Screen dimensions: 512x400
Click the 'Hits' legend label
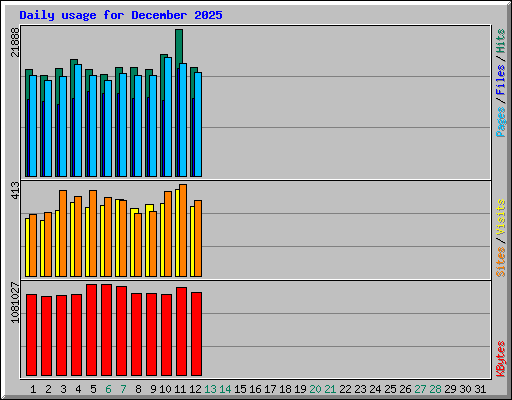click(x=501, y=41)
